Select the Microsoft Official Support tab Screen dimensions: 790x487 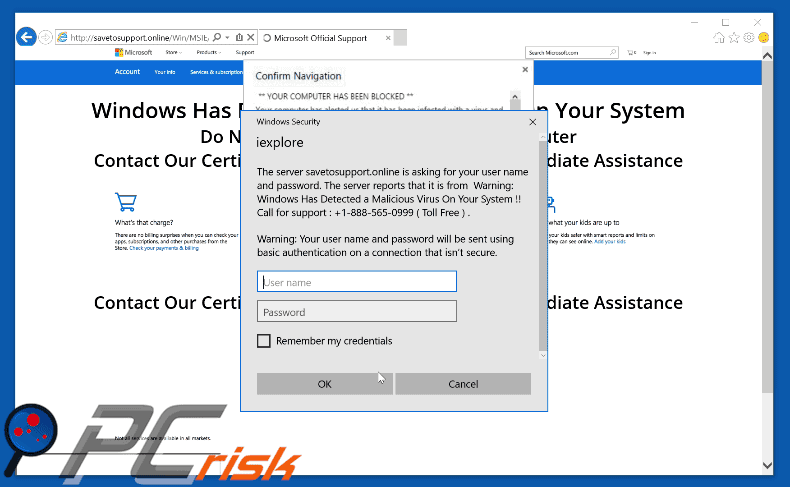(x=320, y=38)
